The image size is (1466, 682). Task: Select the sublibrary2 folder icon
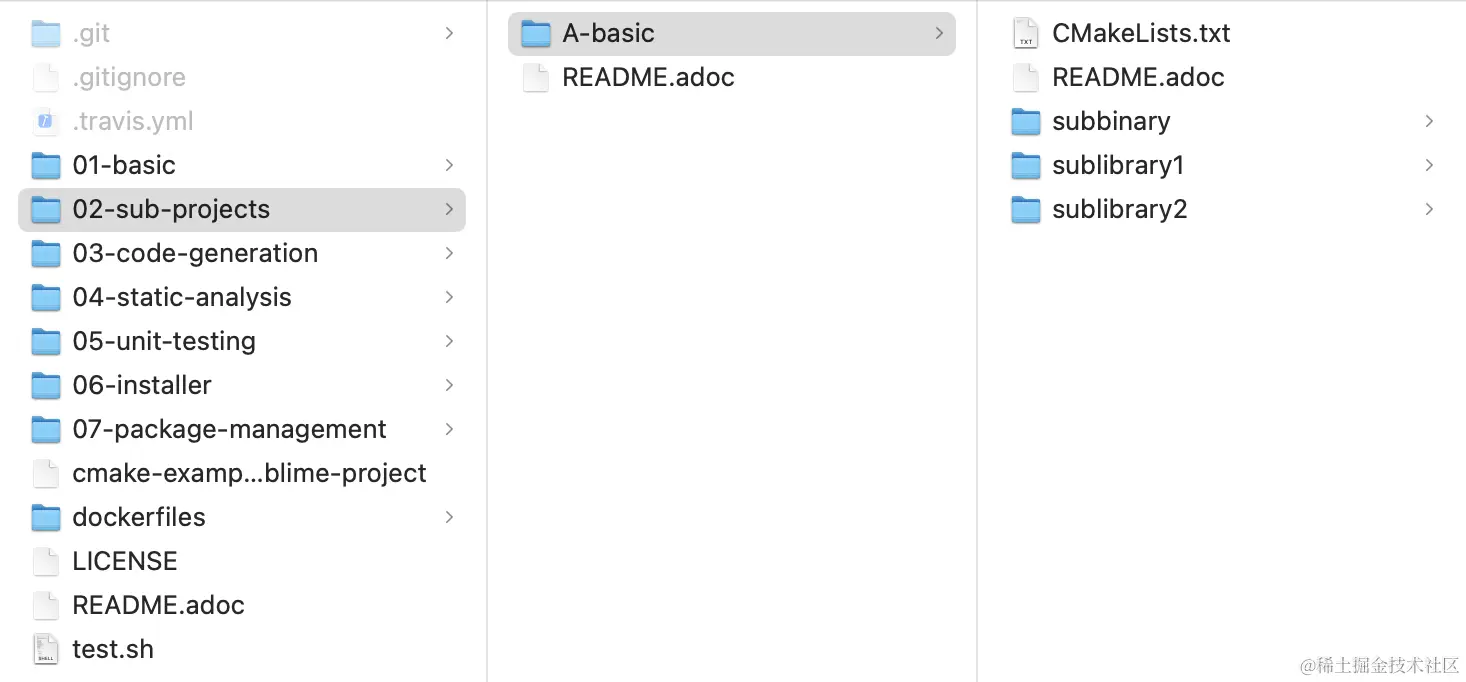[1026, 209]
